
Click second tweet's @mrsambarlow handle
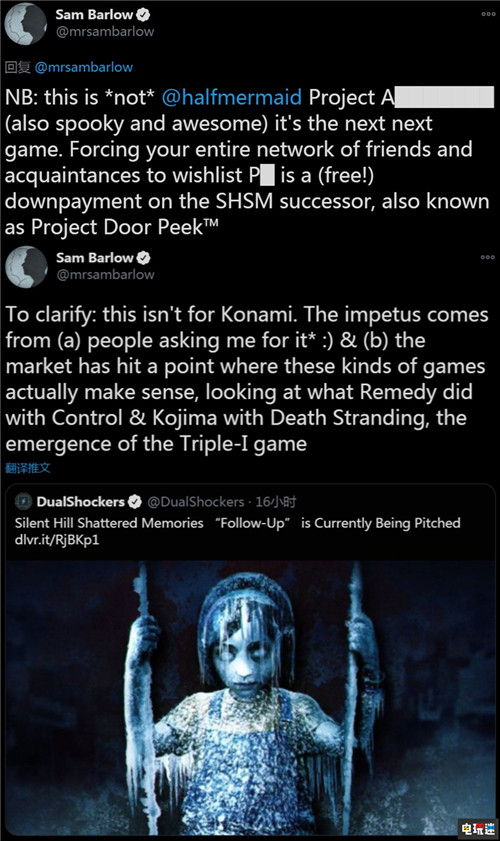coord(105,275)
